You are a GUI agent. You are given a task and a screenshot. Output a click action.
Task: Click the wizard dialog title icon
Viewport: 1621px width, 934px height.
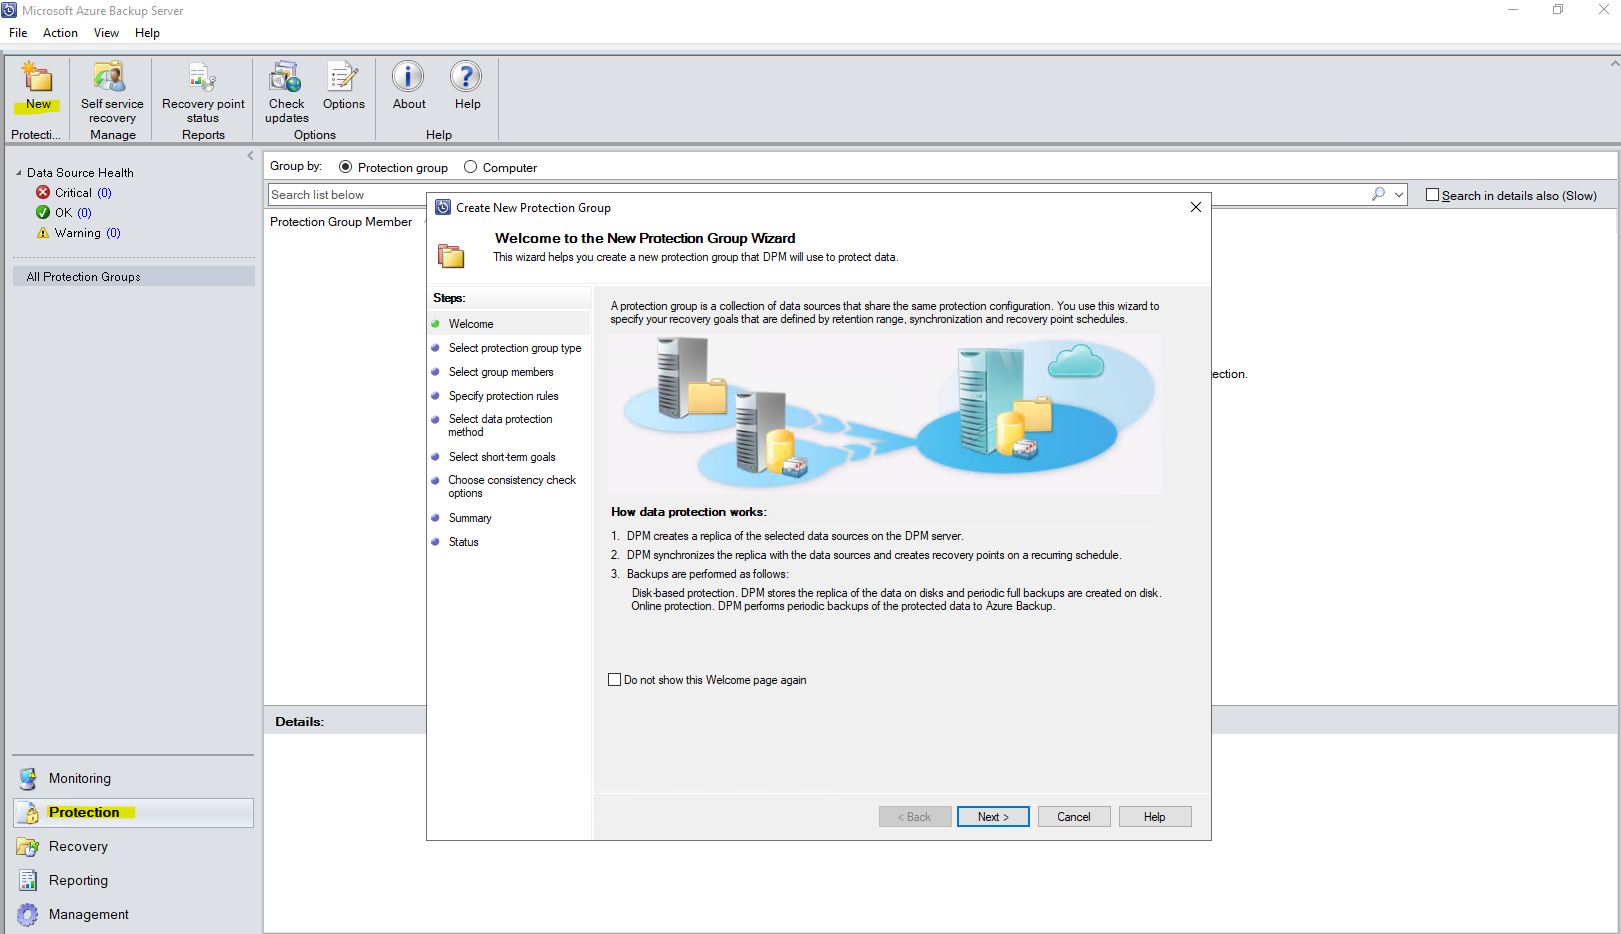[x=443, y=207]
